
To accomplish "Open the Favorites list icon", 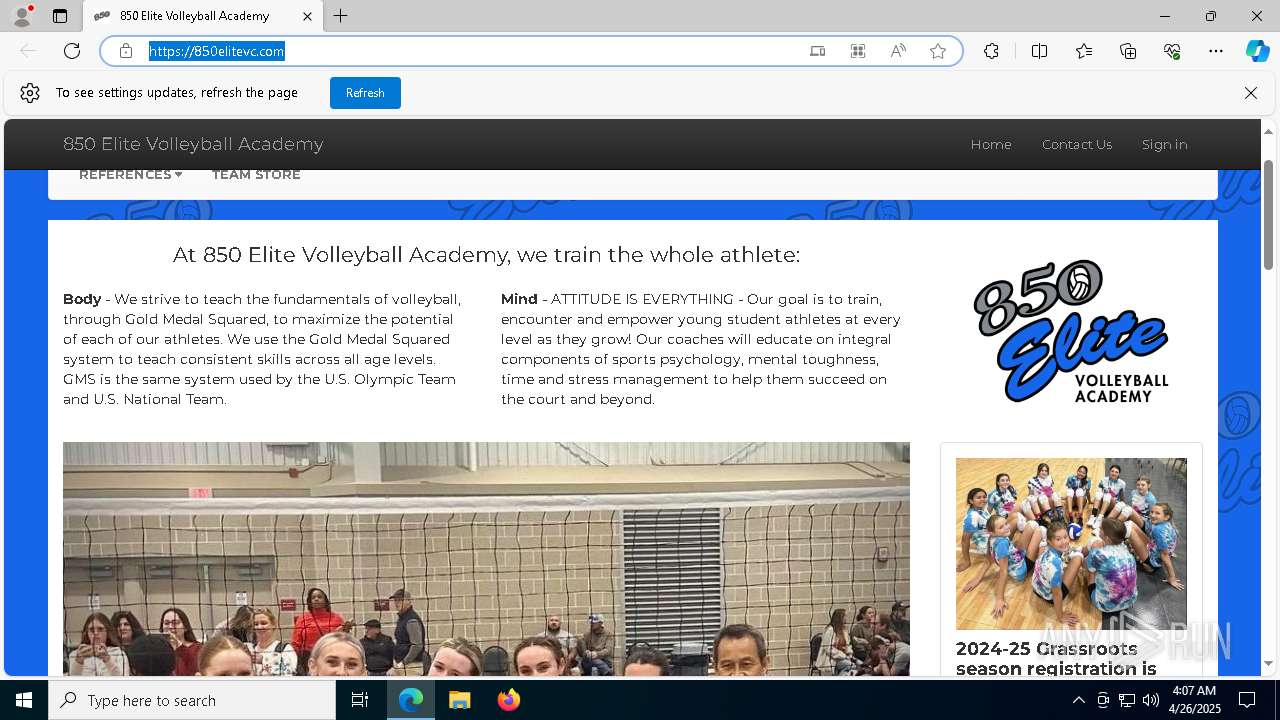I will coord(1084,51).
